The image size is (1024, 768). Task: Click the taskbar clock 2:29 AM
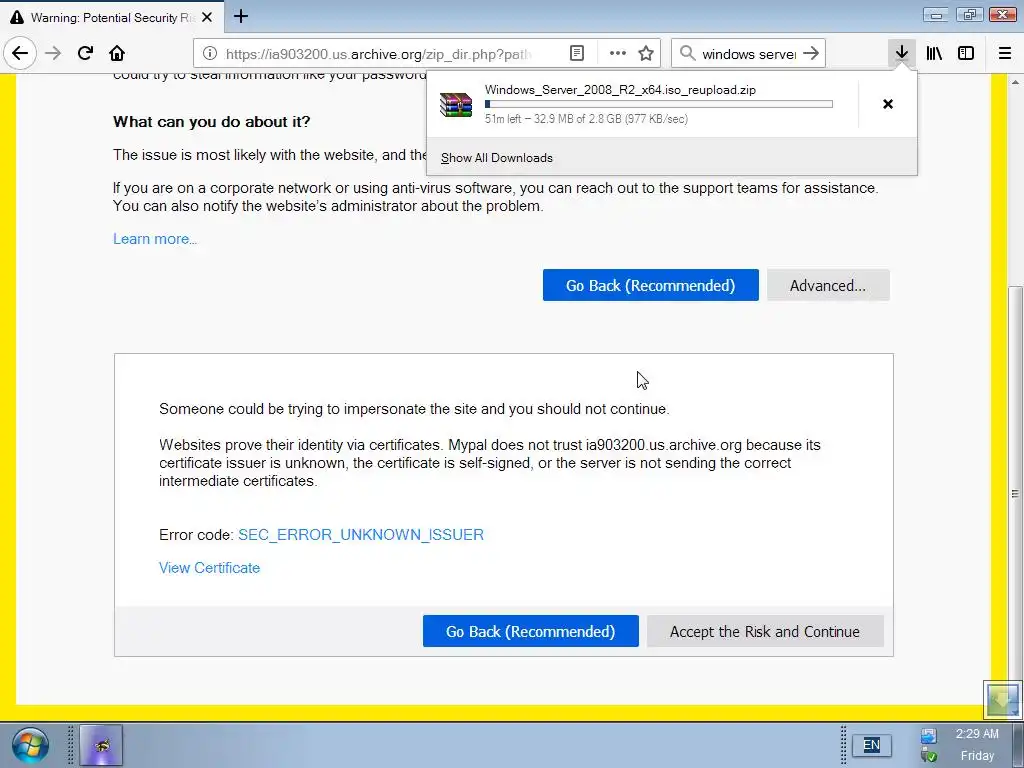977,734
